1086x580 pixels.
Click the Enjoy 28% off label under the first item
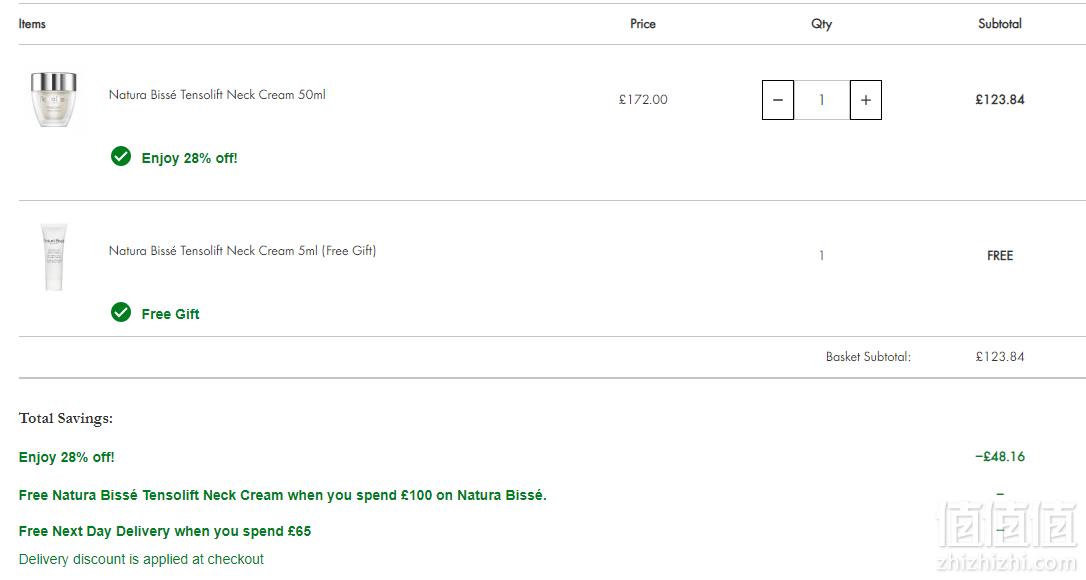[x=189, y=158]
